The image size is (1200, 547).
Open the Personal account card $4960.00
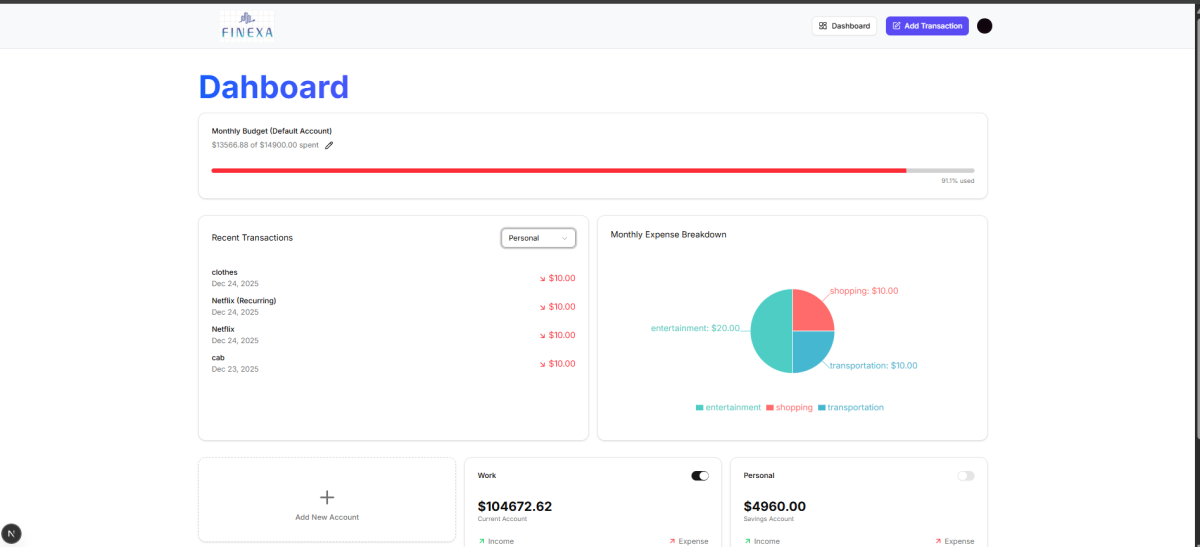[775, 506]
